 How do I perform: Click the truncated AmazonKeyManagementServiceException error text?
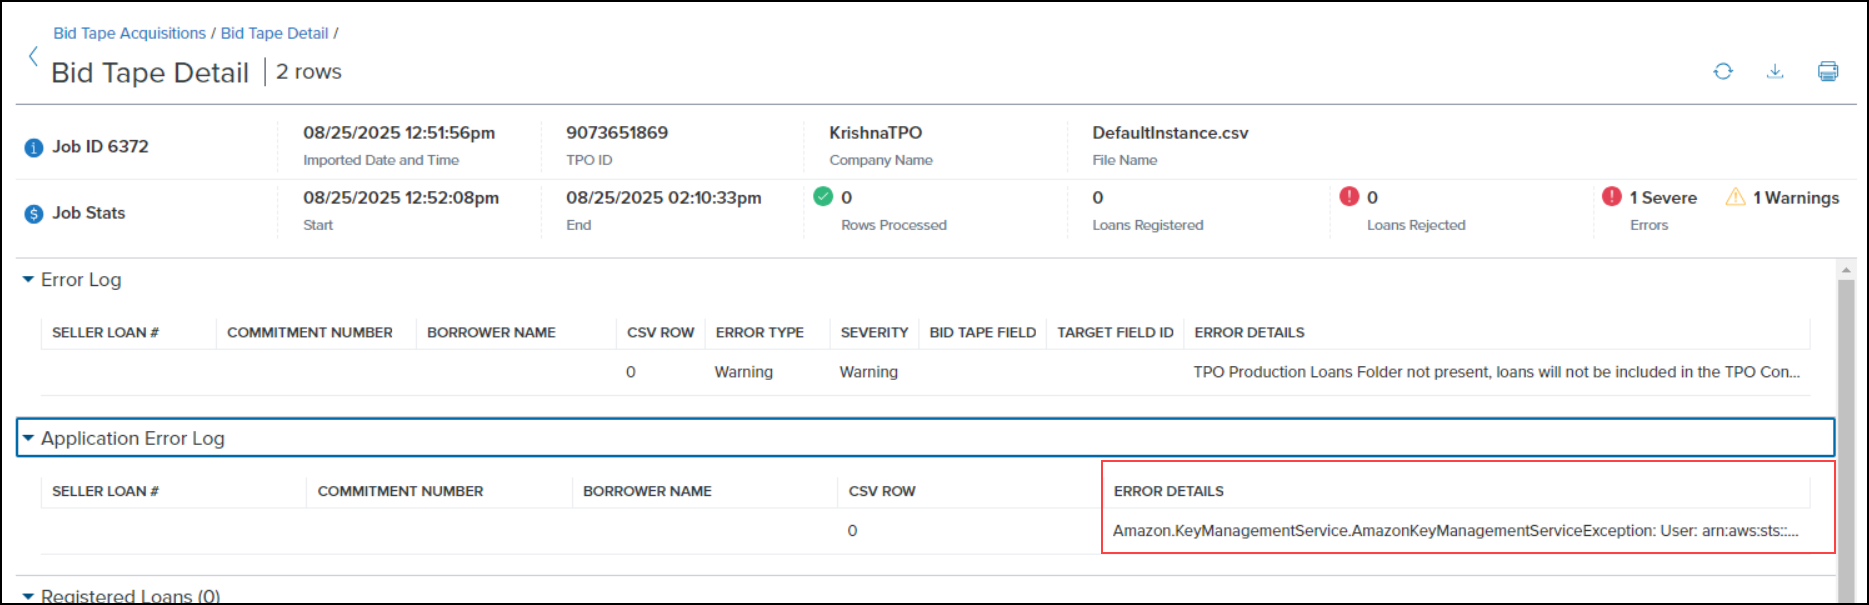point(1455,530)
